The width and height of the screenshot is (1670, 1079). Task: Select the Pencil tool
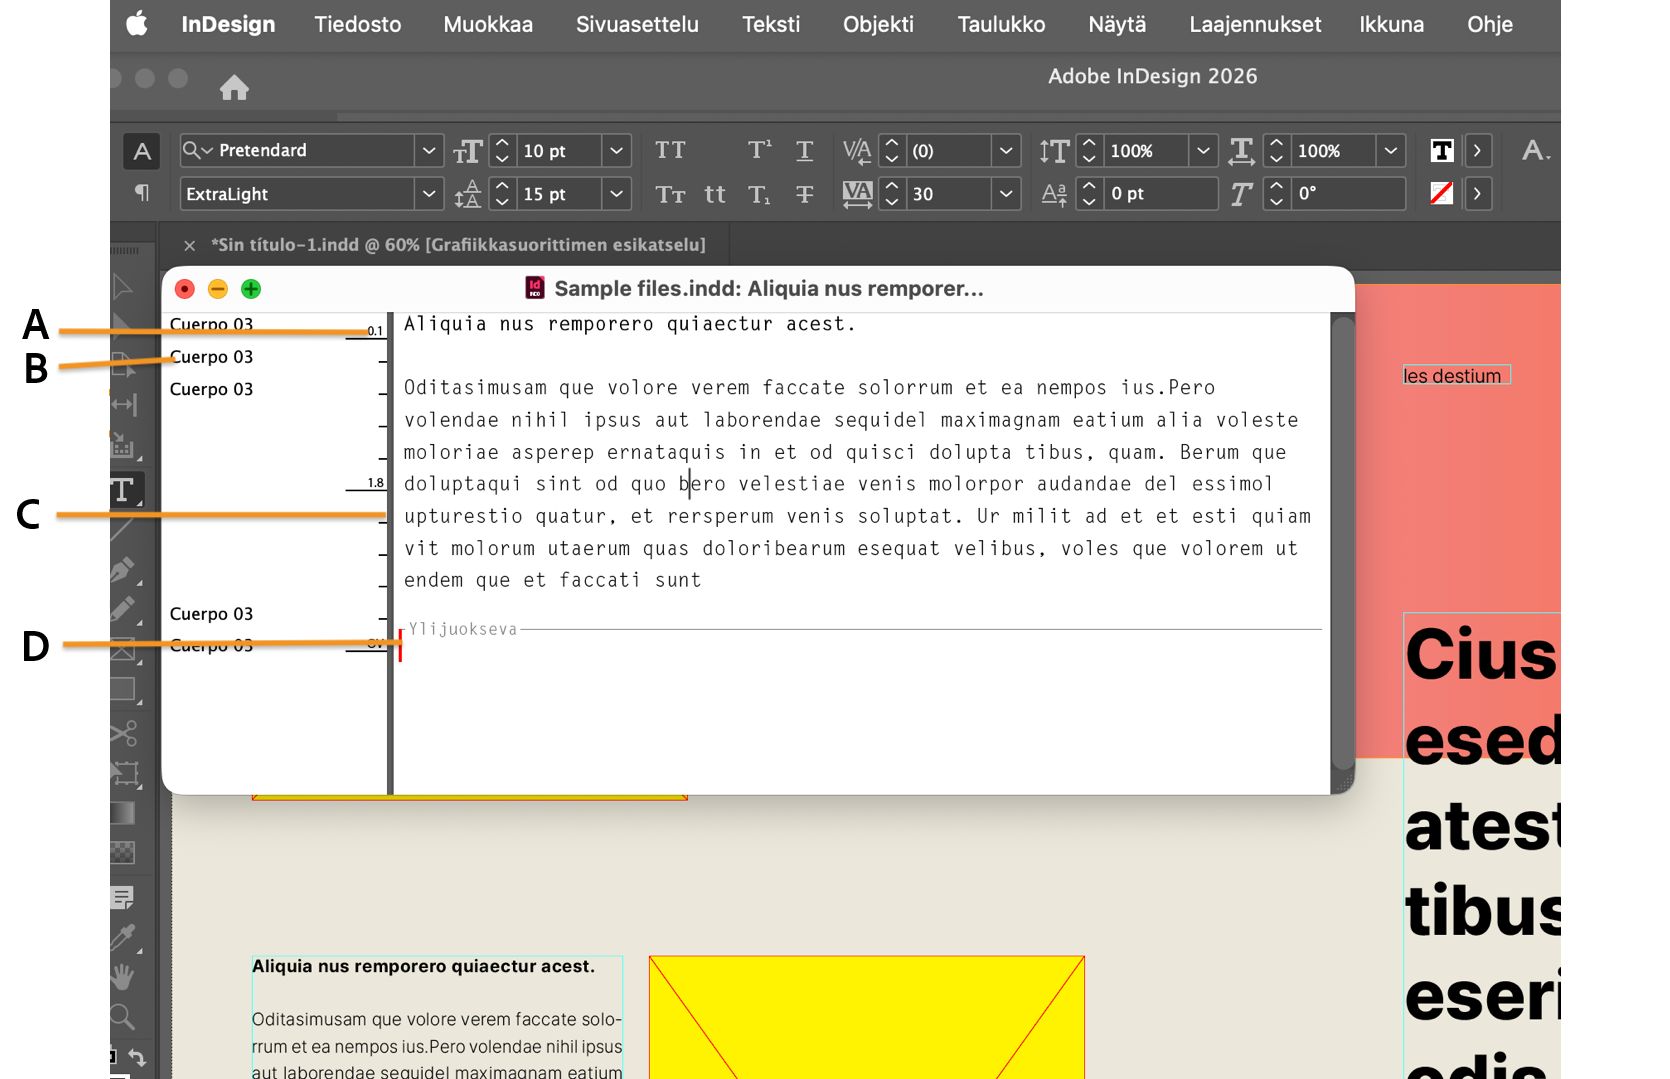coord(123,609)
